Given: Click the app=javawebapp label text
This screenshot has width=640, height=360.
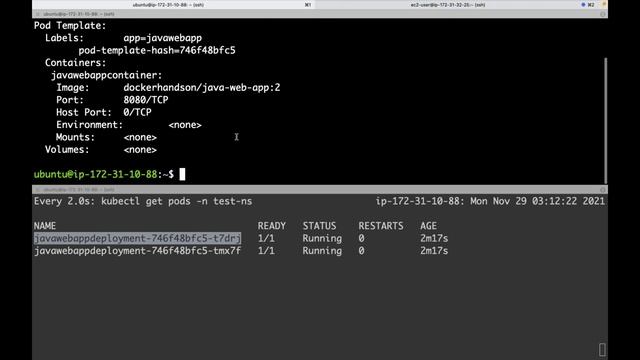Looking at the screenshot, I should pyautogui.click(x=162, y=38).
